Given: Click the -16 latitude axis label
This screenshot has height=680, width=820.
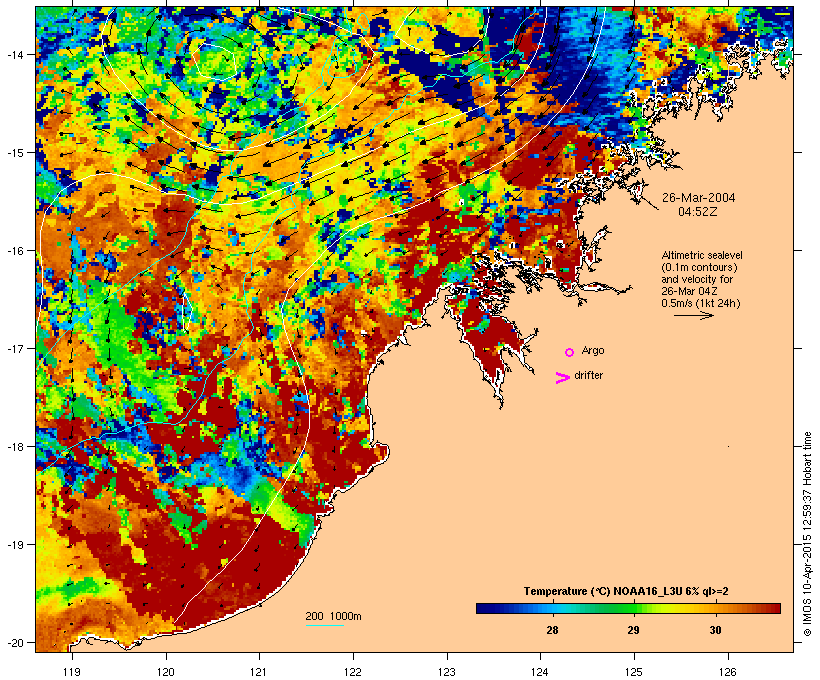Looking at the screenshot, I should coord(15,251).
